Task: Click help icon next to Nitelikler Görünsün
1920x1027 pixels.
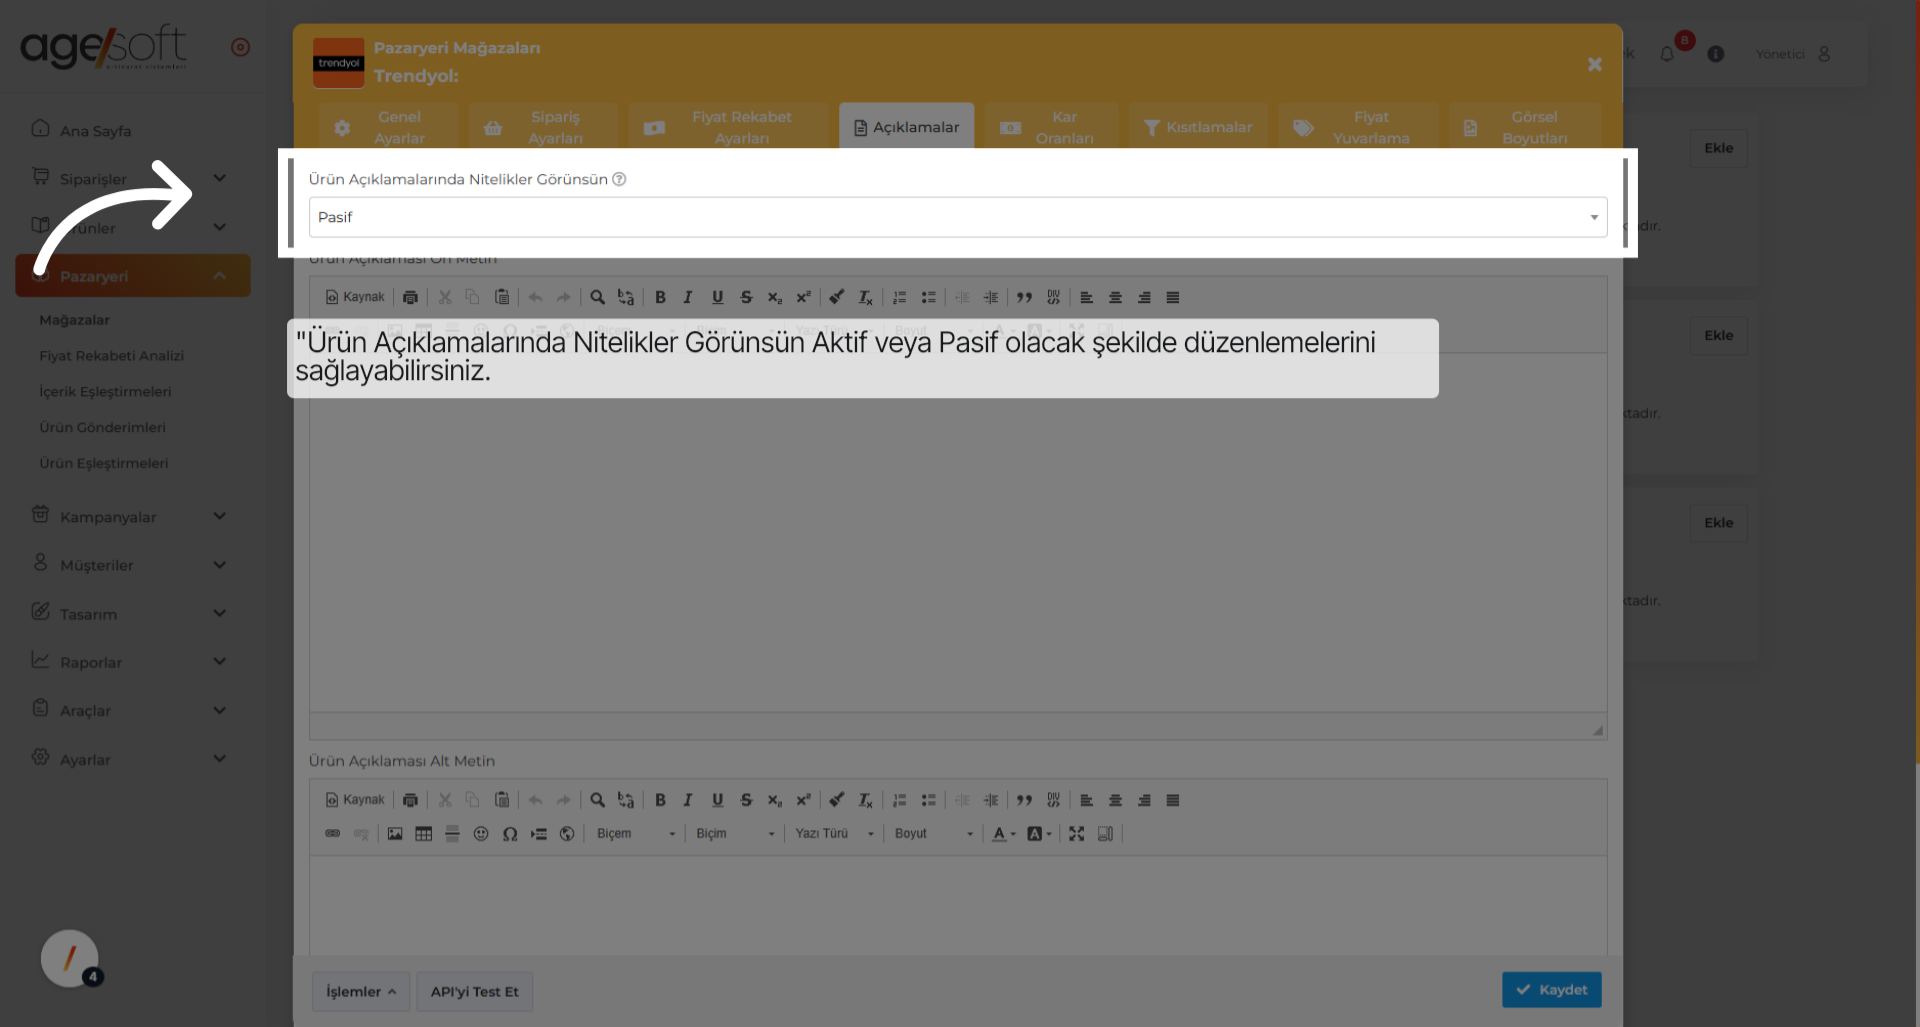Action: 619,179
